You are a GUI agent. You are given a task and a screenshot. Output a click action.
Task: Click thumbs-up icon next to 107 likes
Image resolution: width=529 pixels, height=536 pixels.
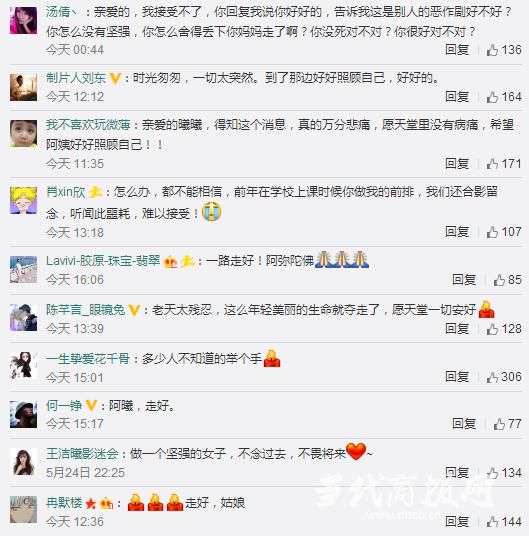click(x=492, y=232)
